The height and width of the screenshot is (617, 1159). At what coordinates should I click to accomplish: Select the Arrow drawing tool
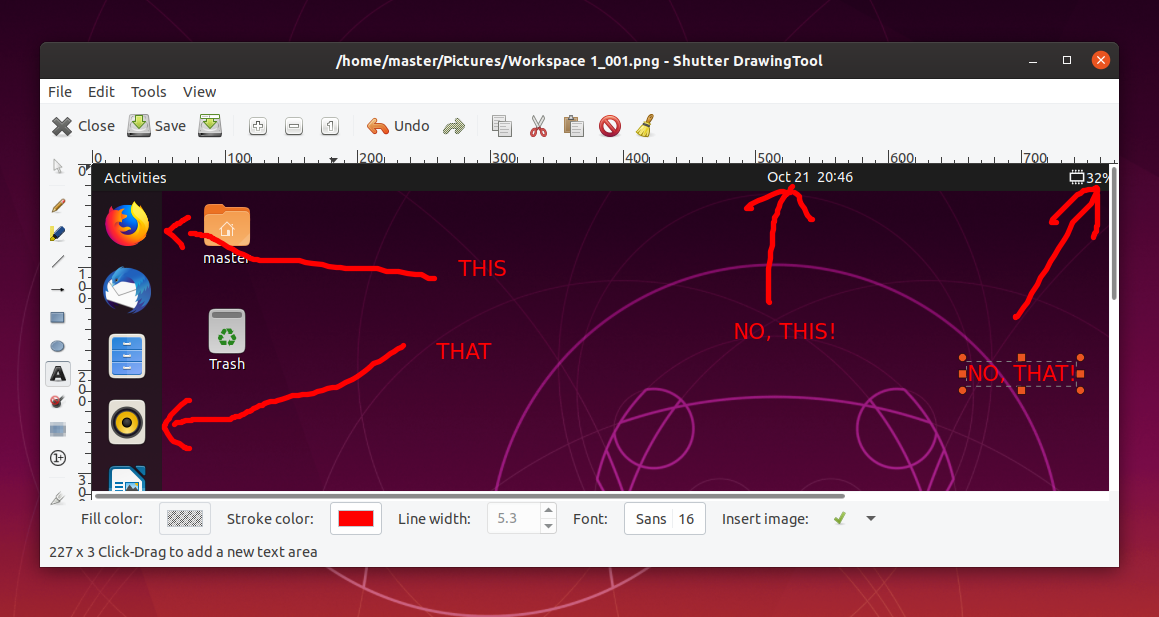pyautogui.click(x=57, y=289)
